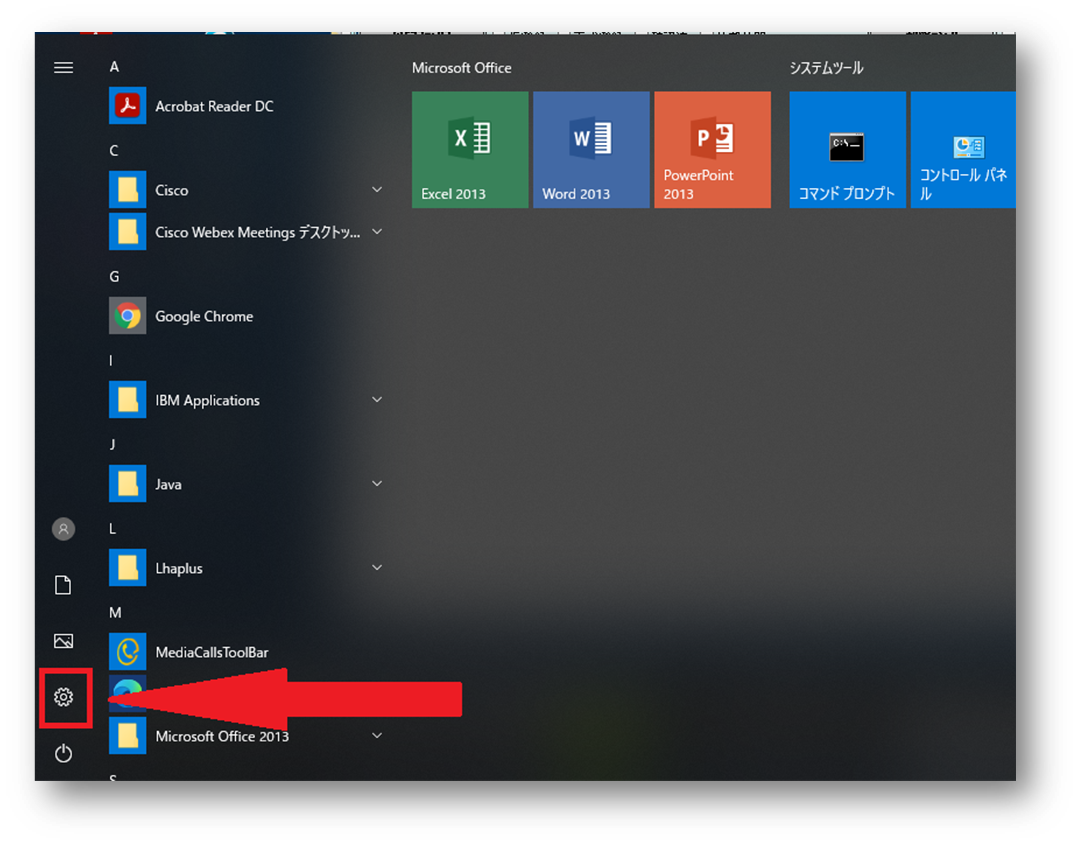Open the user account icon in the sidebar

(x=63, y=529)
